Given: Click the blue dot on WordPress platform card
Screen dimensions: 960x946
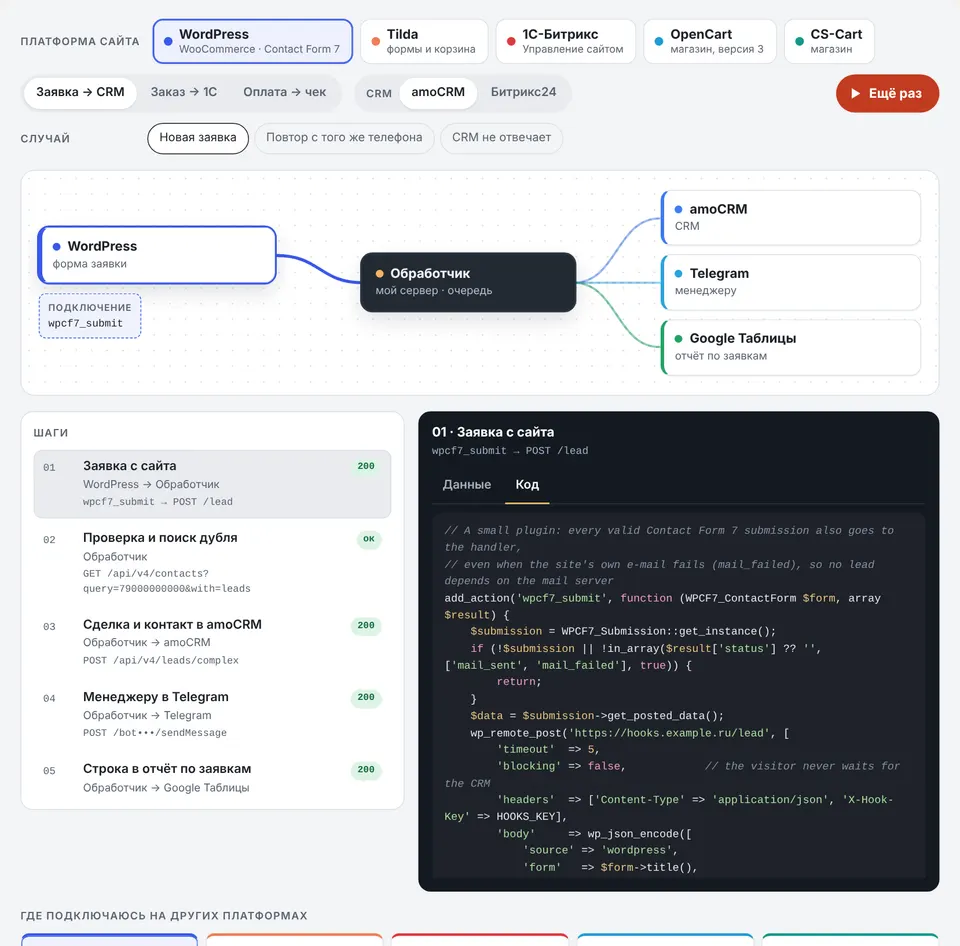Looking at the screenshot, I should click(x=168, y=42).
